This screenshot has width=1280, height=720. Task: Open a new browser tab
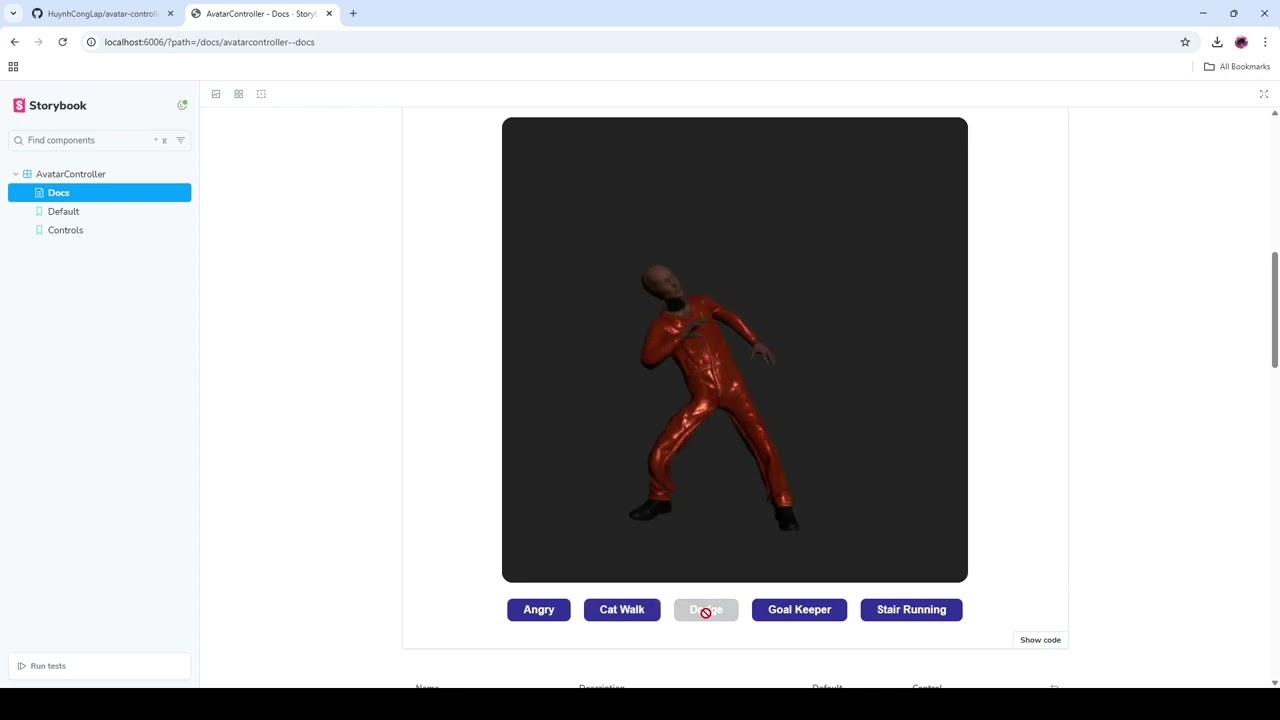pos(353,14)
